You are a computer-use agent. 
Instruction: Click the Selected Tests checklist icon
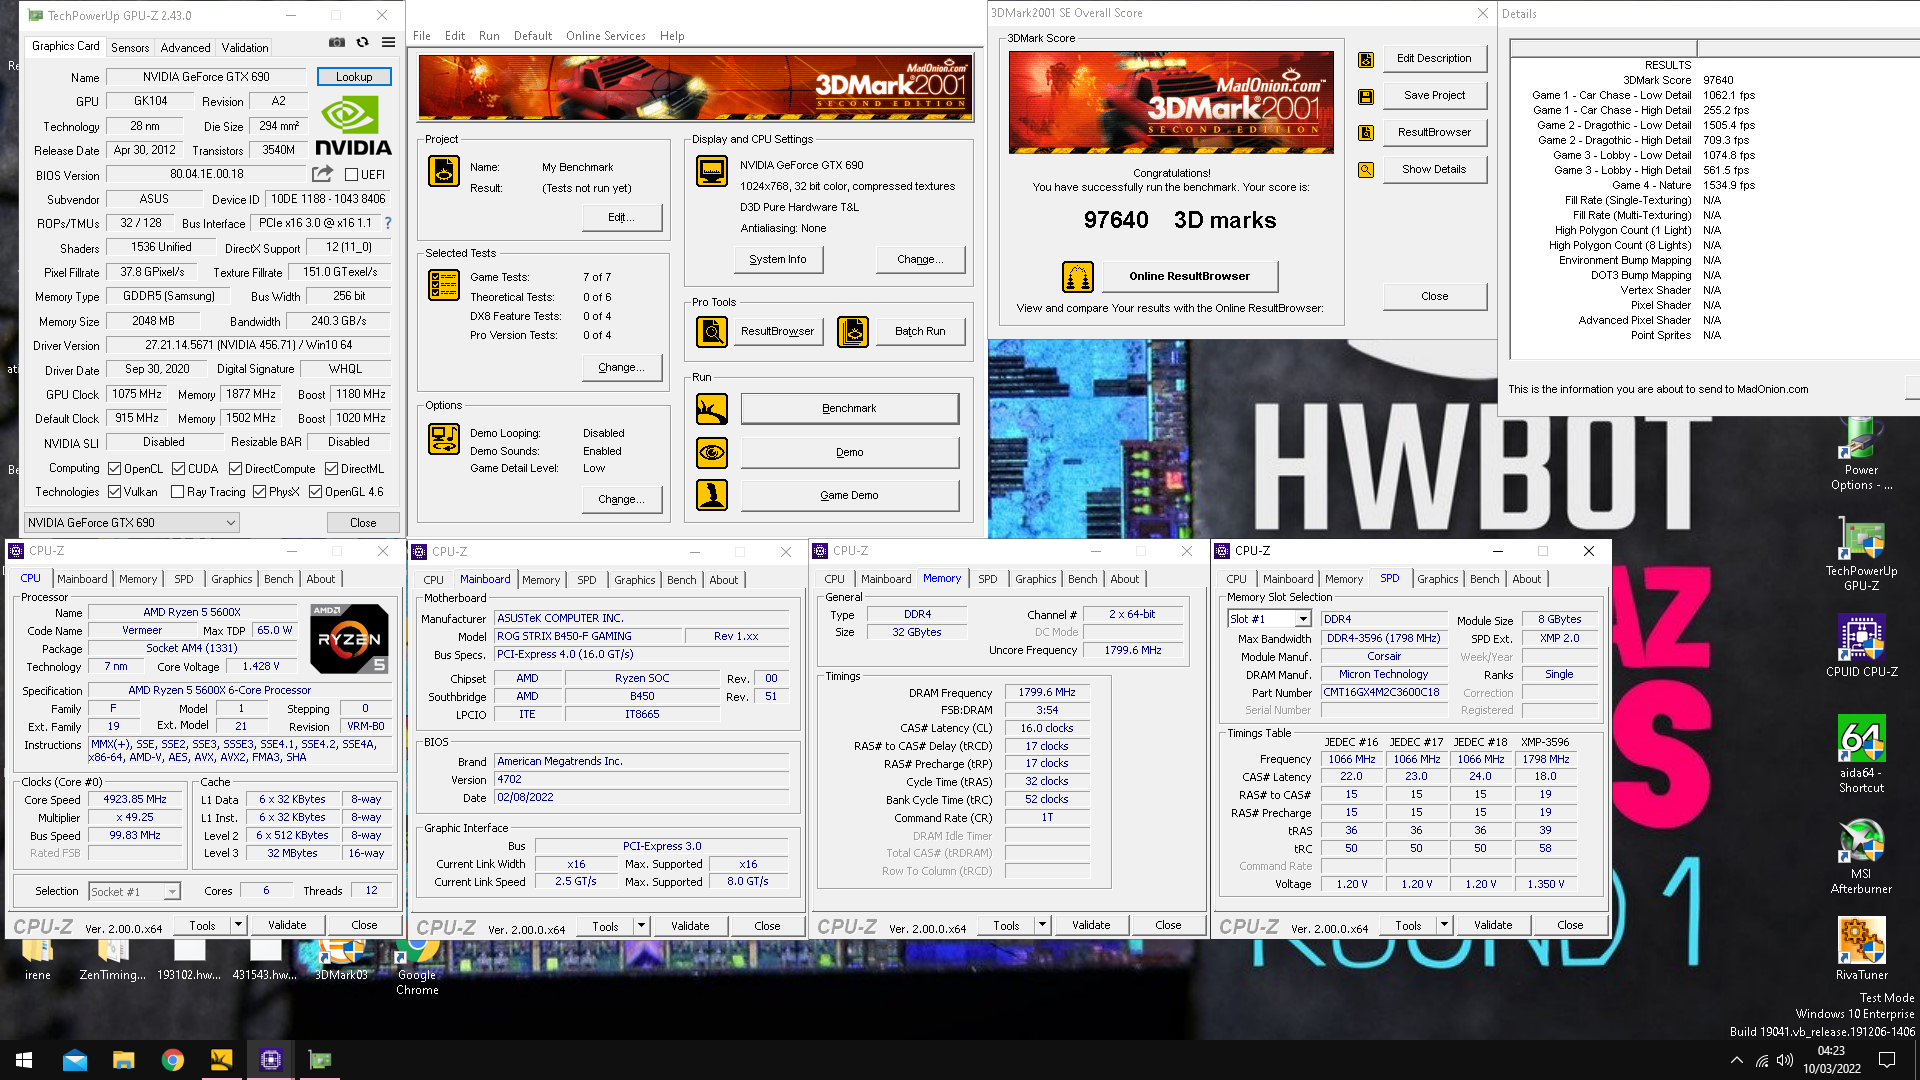tap(444, 285)
